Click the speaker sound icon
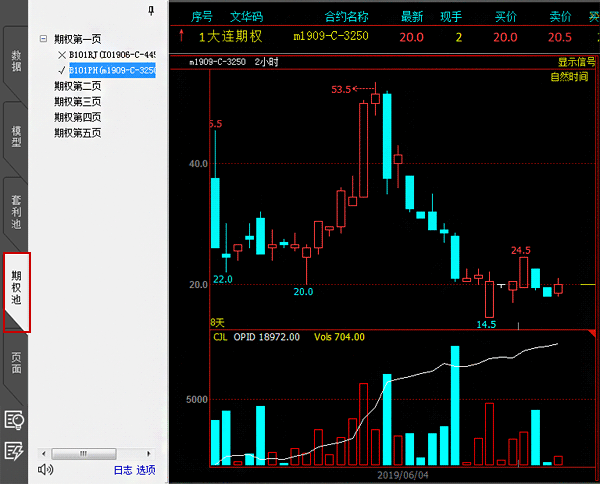The image size is (600, 484). pos(46,469)
